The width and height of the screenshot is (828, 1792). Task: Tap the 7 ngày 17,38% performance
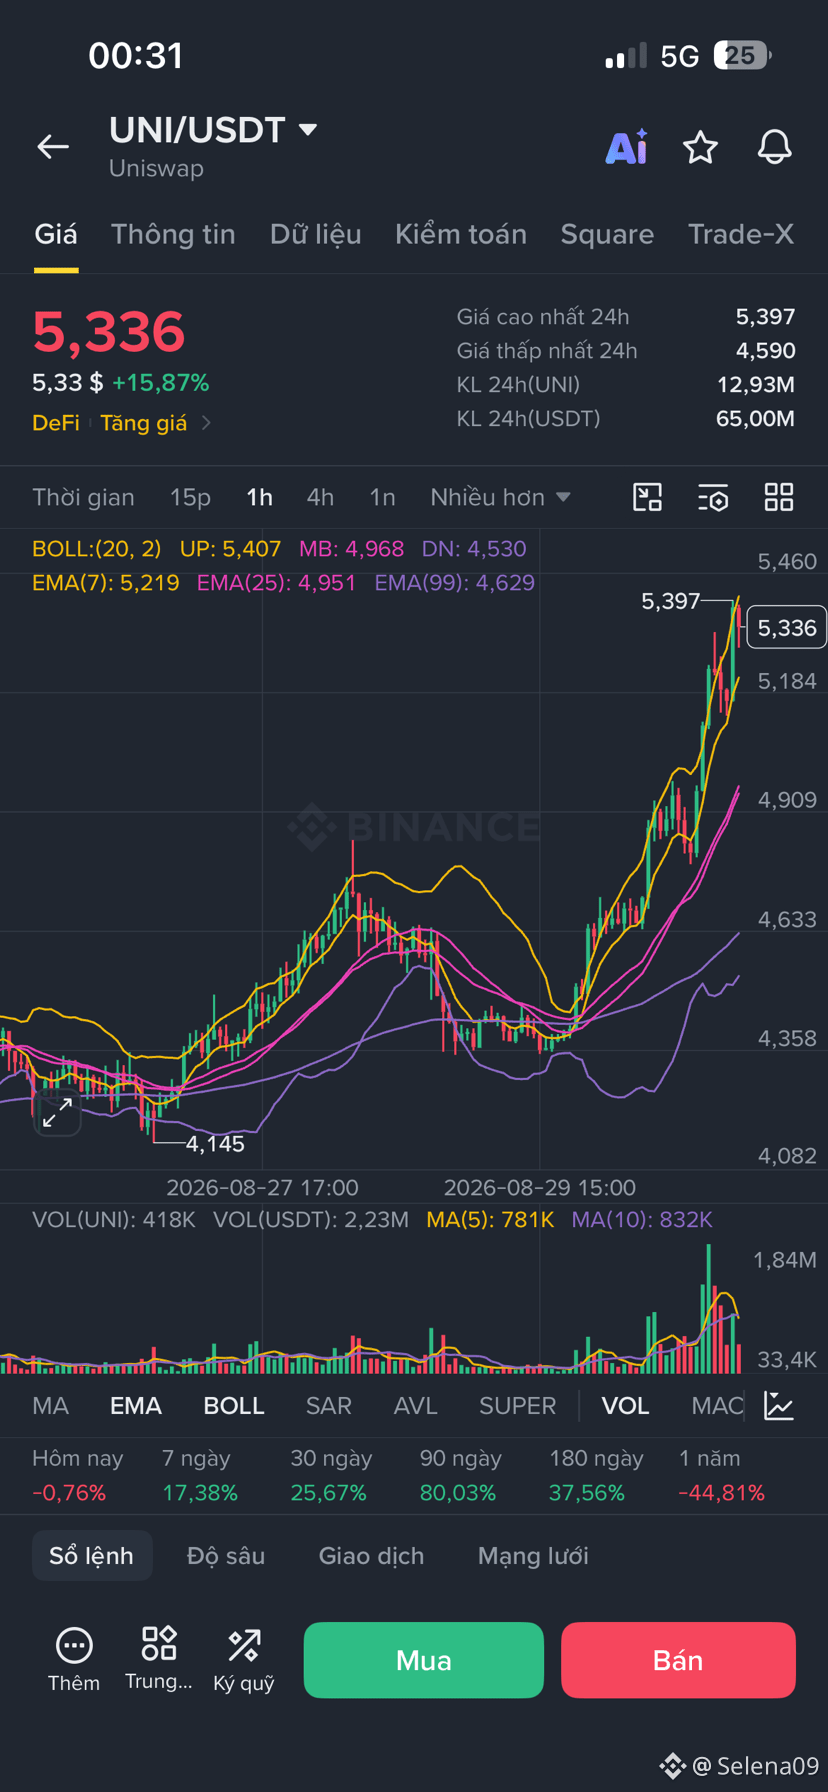tap(200, 1475)
